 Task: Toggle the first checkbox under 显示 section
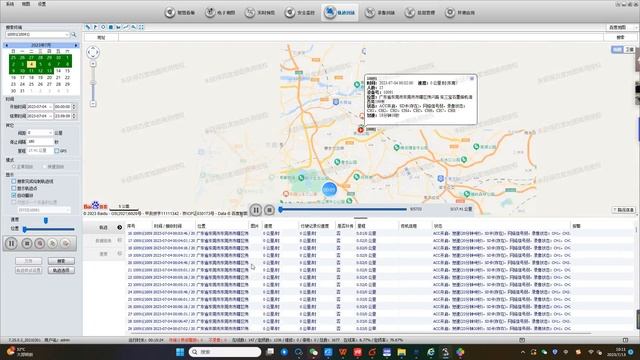[14, 181]
